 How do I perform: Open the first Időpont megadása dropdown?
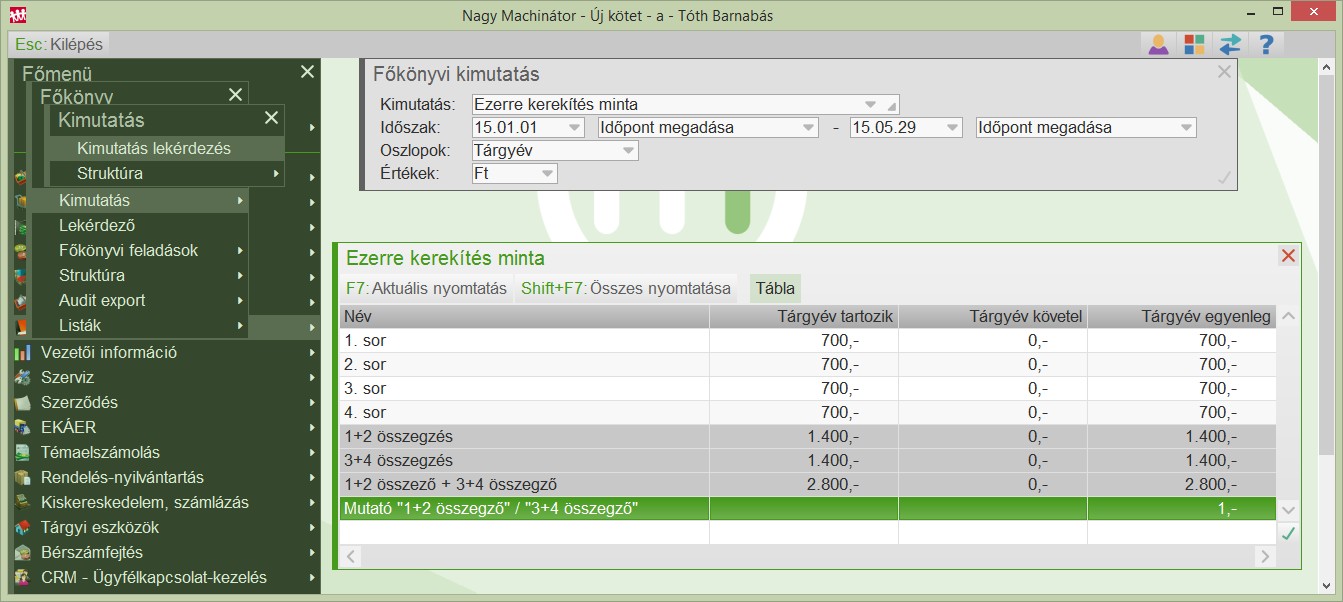point(808,128)
